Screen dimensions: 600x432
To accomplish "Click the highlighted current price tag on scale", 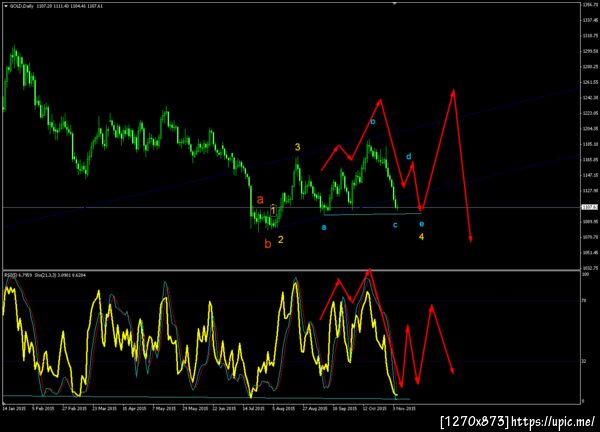I will [590, 207].
